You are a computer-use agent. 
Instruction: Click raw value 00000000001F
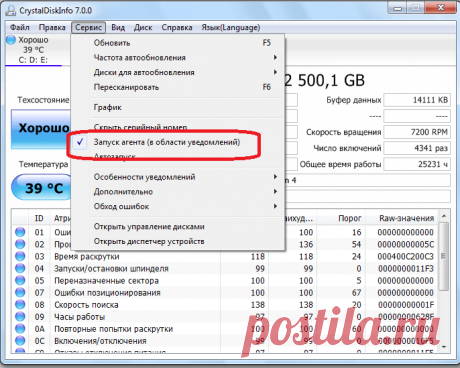coord(406,304)
